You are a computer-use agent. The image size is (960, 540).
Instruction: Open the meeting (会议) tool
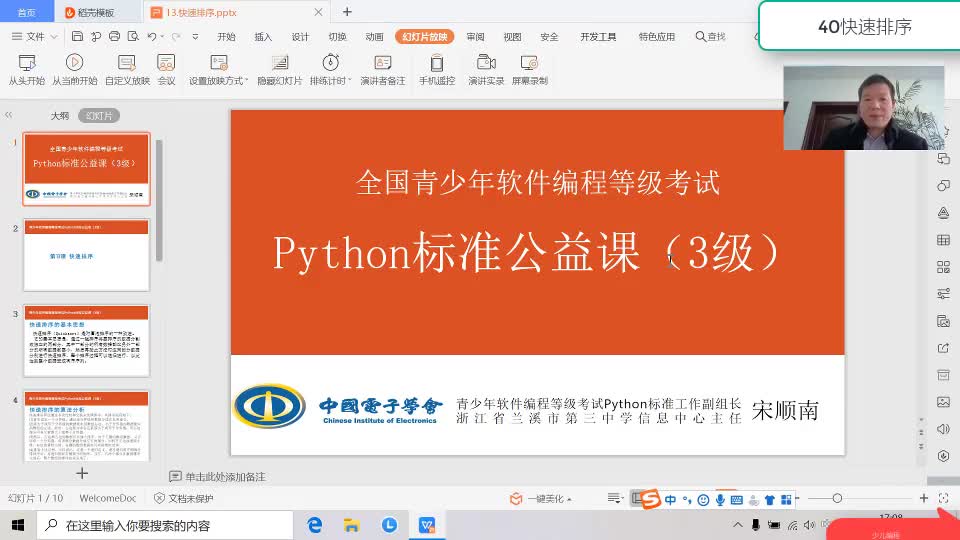(167, 70)
